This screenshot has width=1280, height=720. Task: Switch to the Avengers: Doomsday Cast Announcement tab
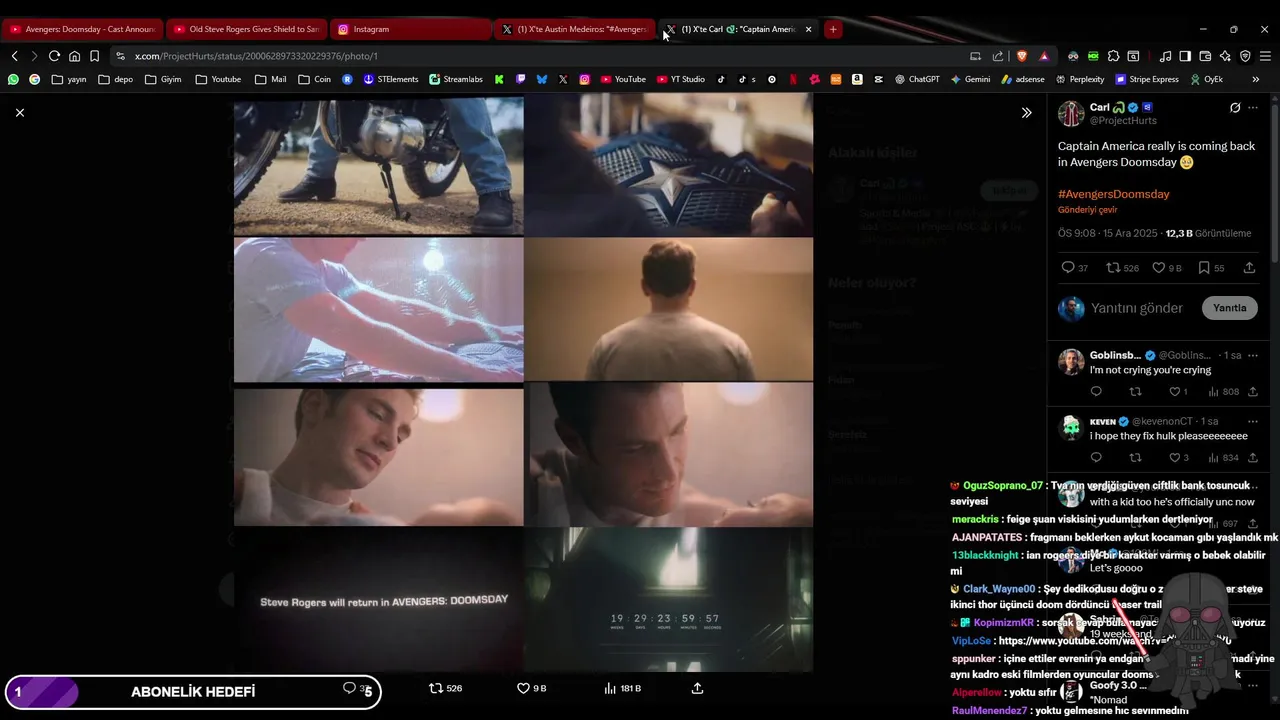[83, 29]
